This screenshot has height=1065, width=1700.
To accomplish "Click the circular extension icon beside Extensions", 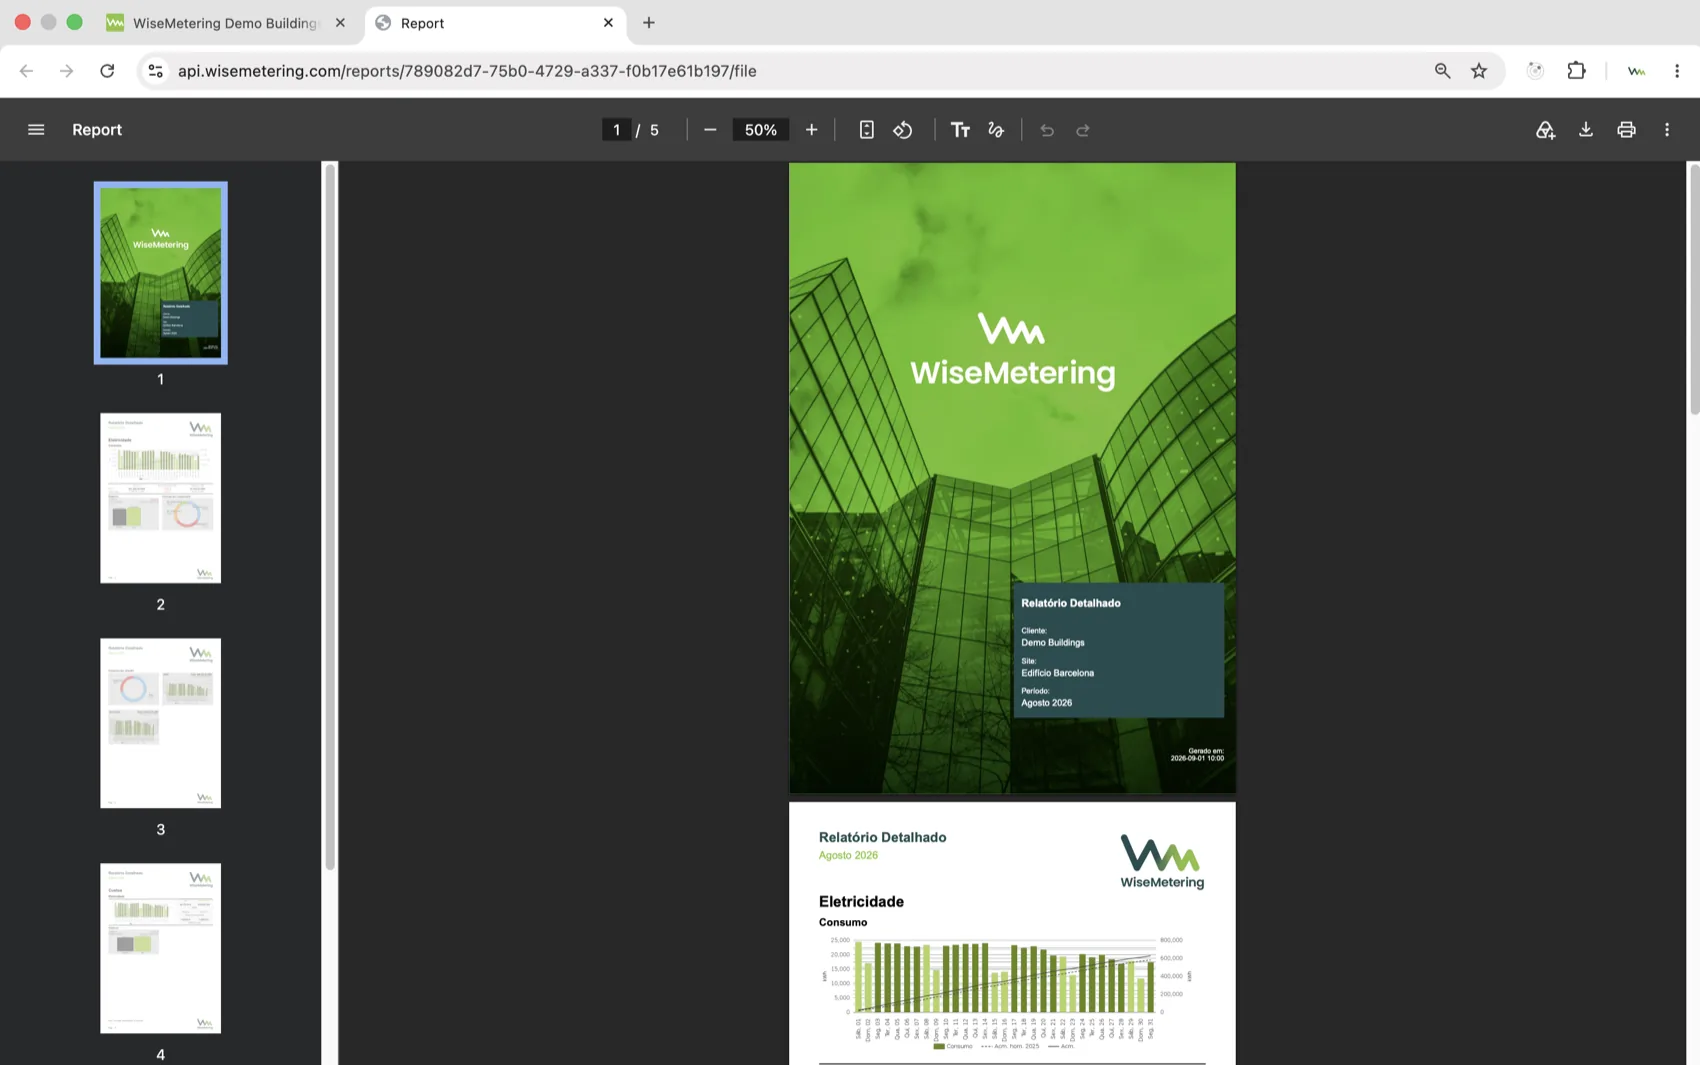I will tap(1535, 71).
